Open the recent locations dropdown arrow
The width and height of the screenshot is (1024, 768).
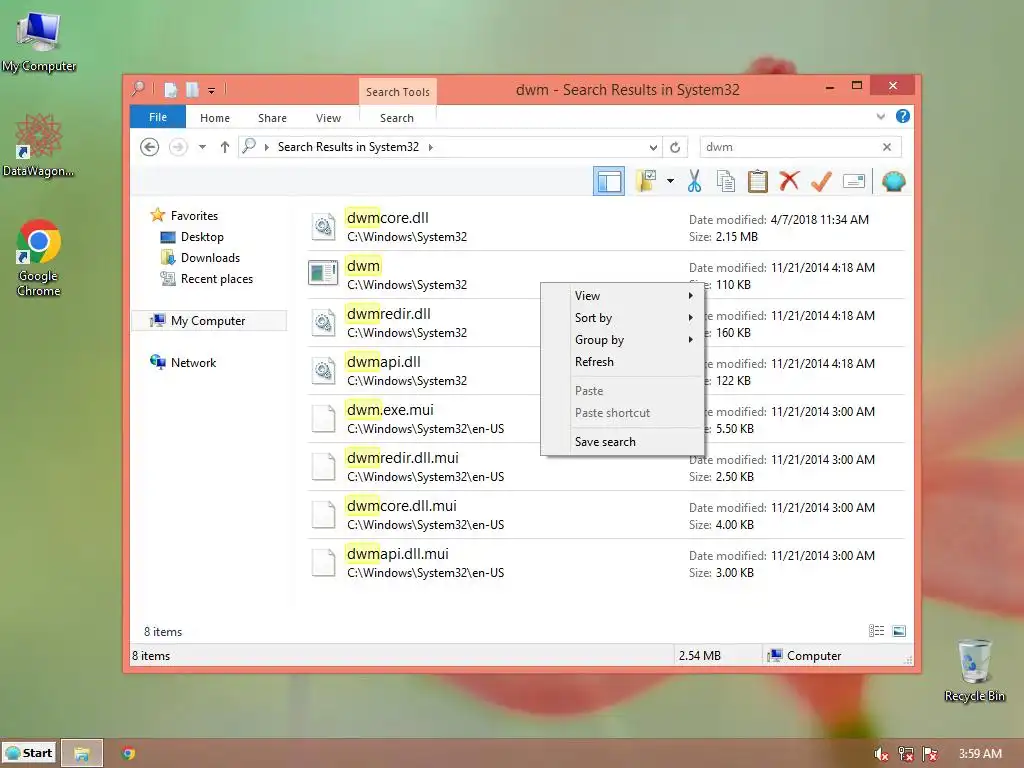(x=202, y=147)
